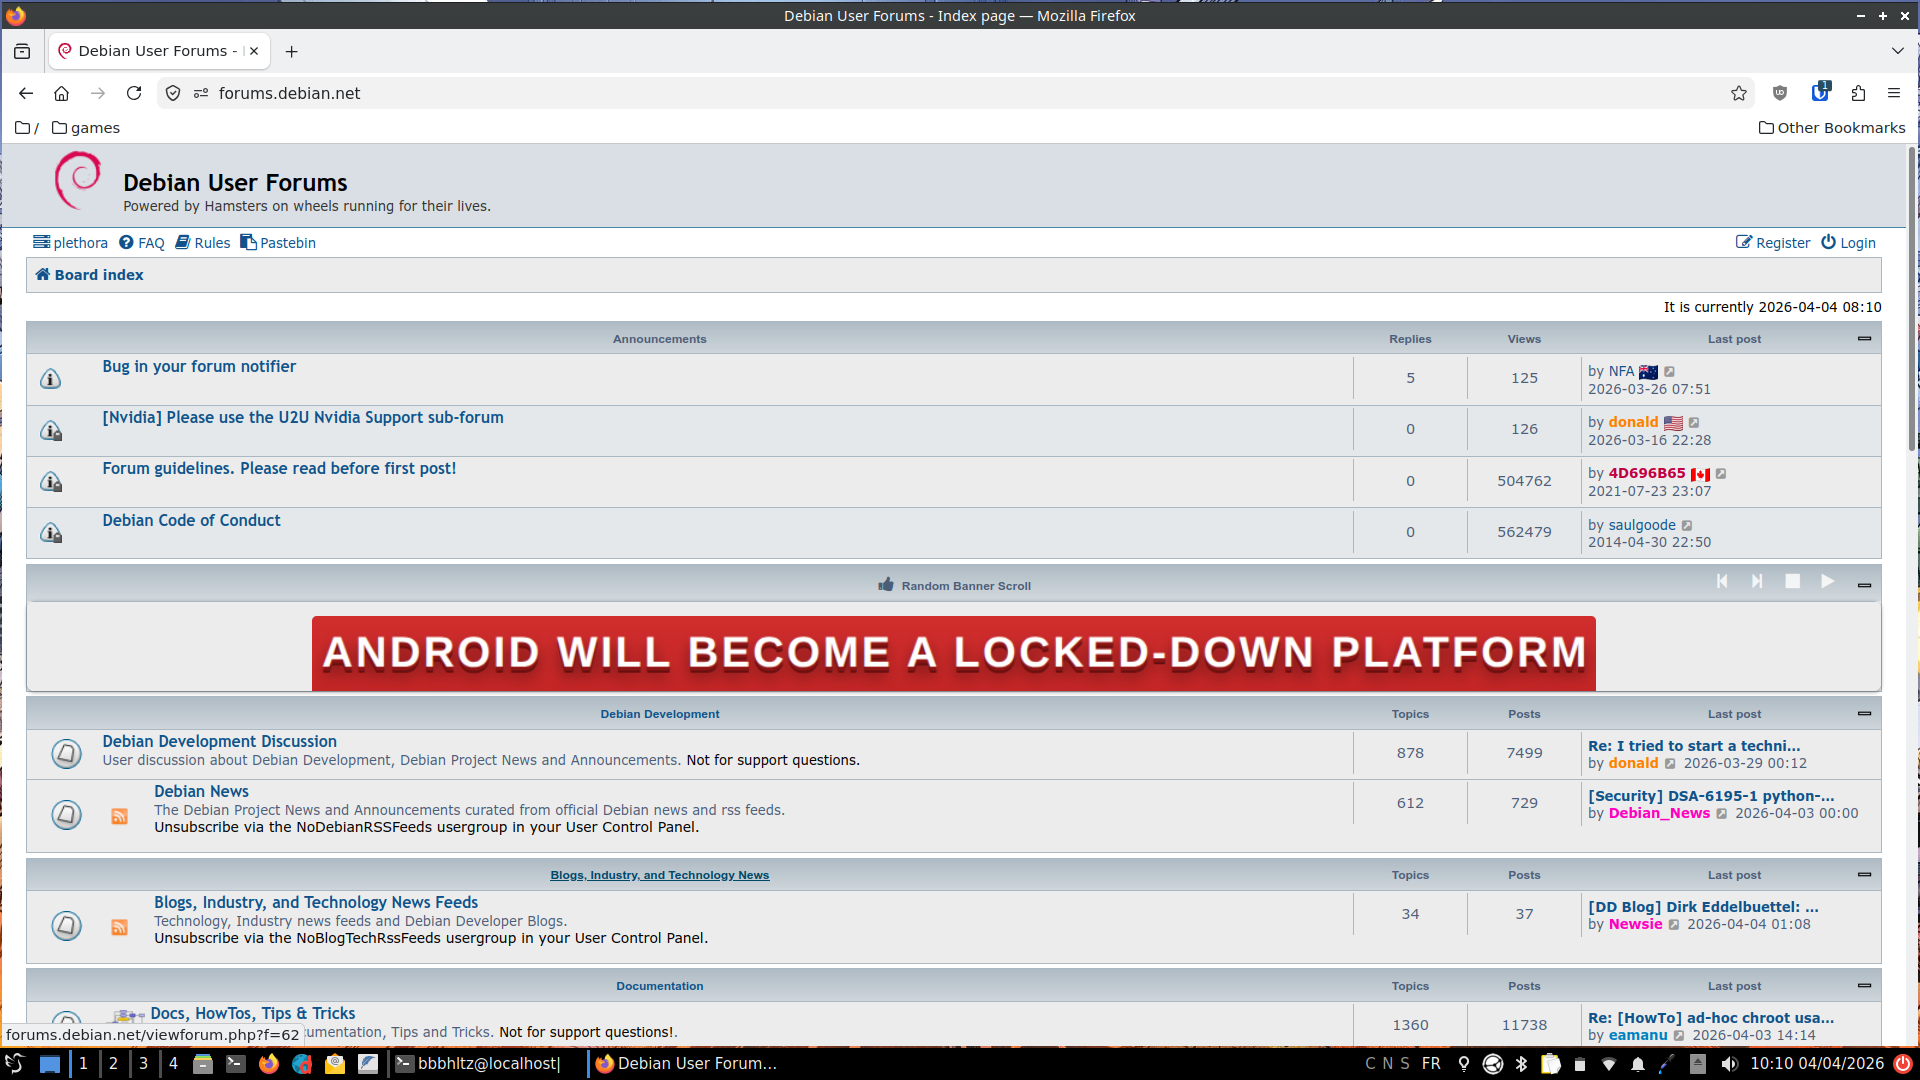Bookmark this page with star icon

pyautogui.click(x=1739, y=93)
